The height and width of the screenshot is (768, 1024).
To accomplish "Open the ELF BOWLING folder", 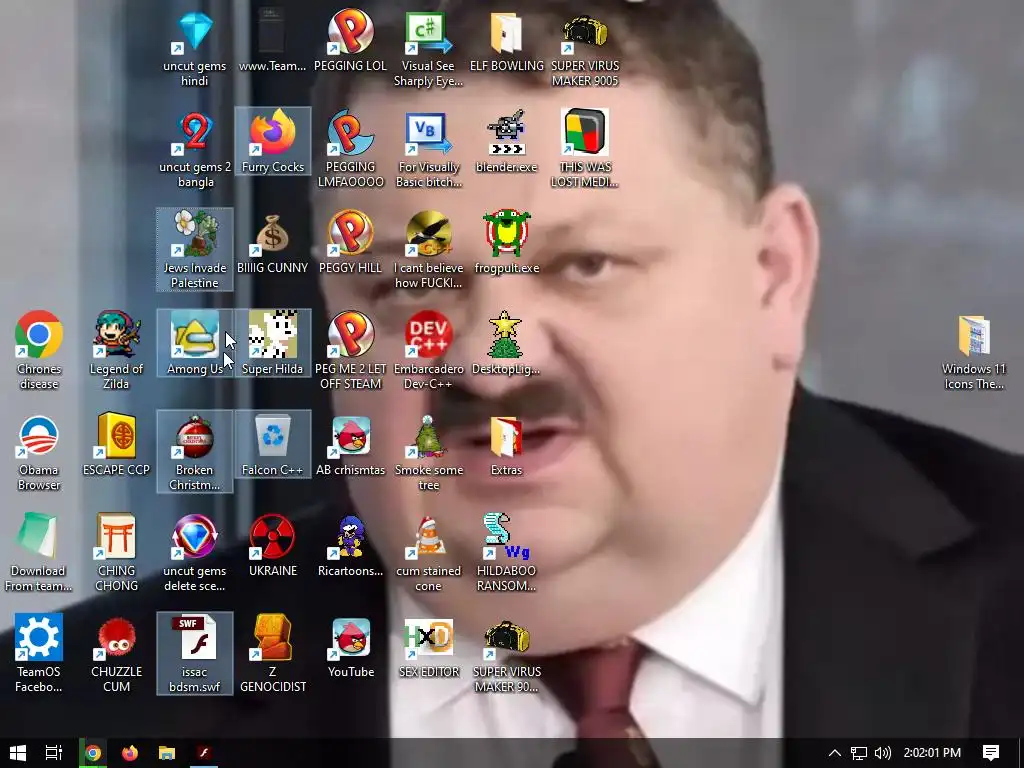I will coord(507,41).
